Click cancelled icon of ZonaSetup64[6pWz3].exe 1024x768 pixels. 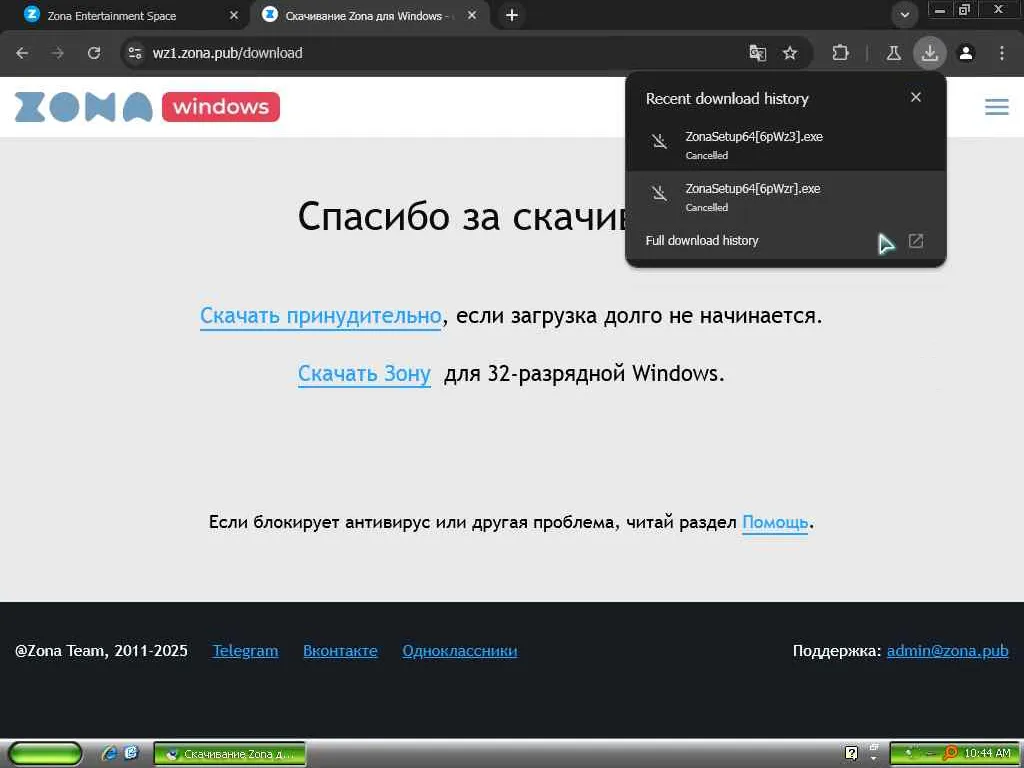(x=660, y=141)
